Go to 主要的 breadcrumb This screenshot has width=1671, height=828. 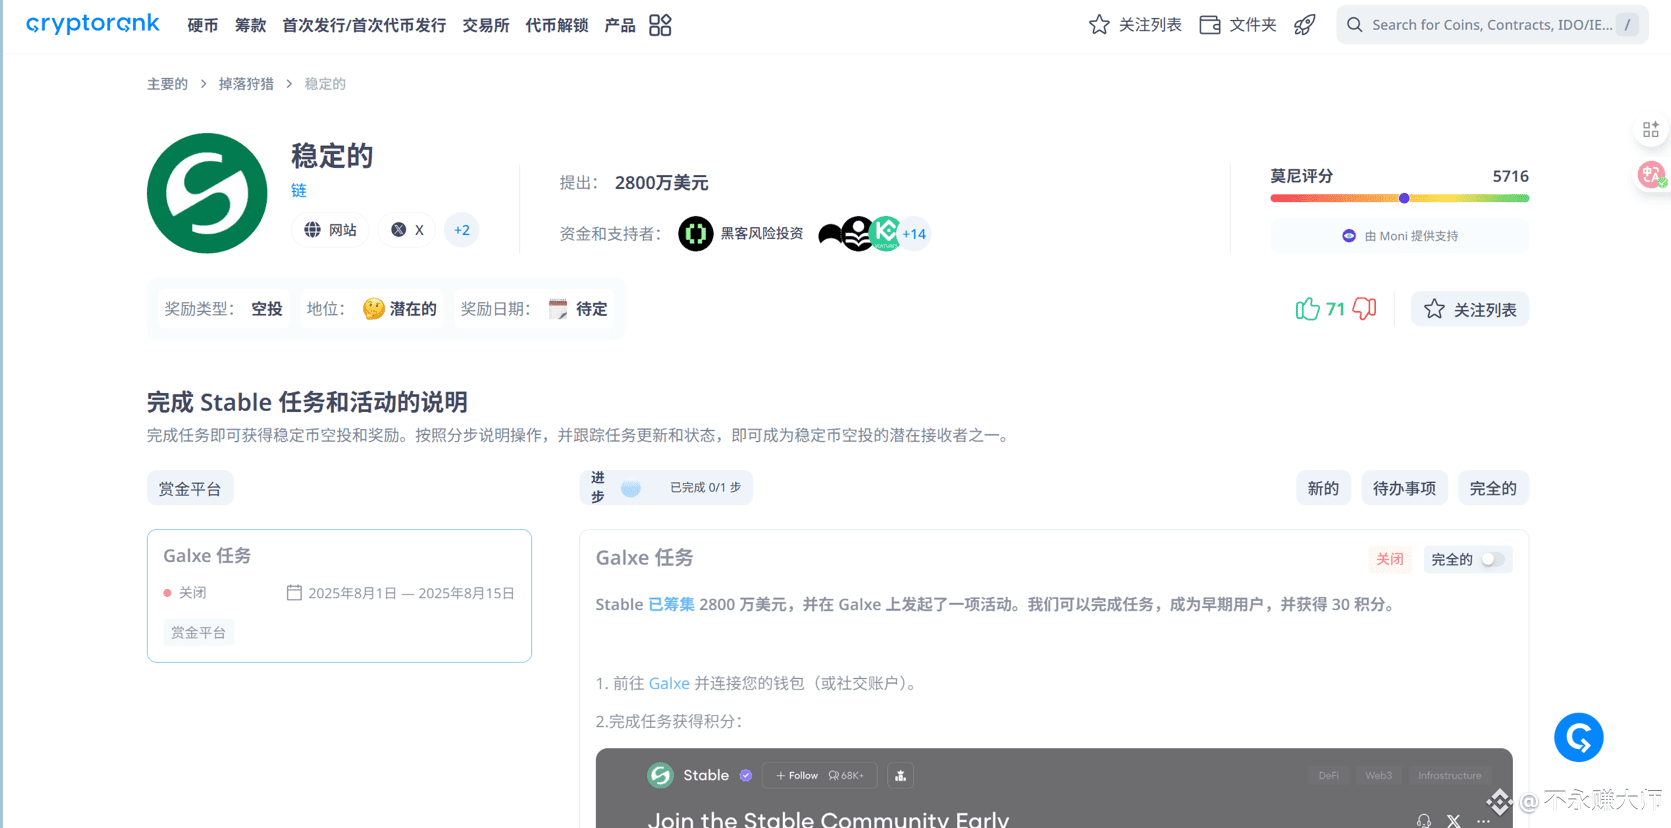click(167, 84)
